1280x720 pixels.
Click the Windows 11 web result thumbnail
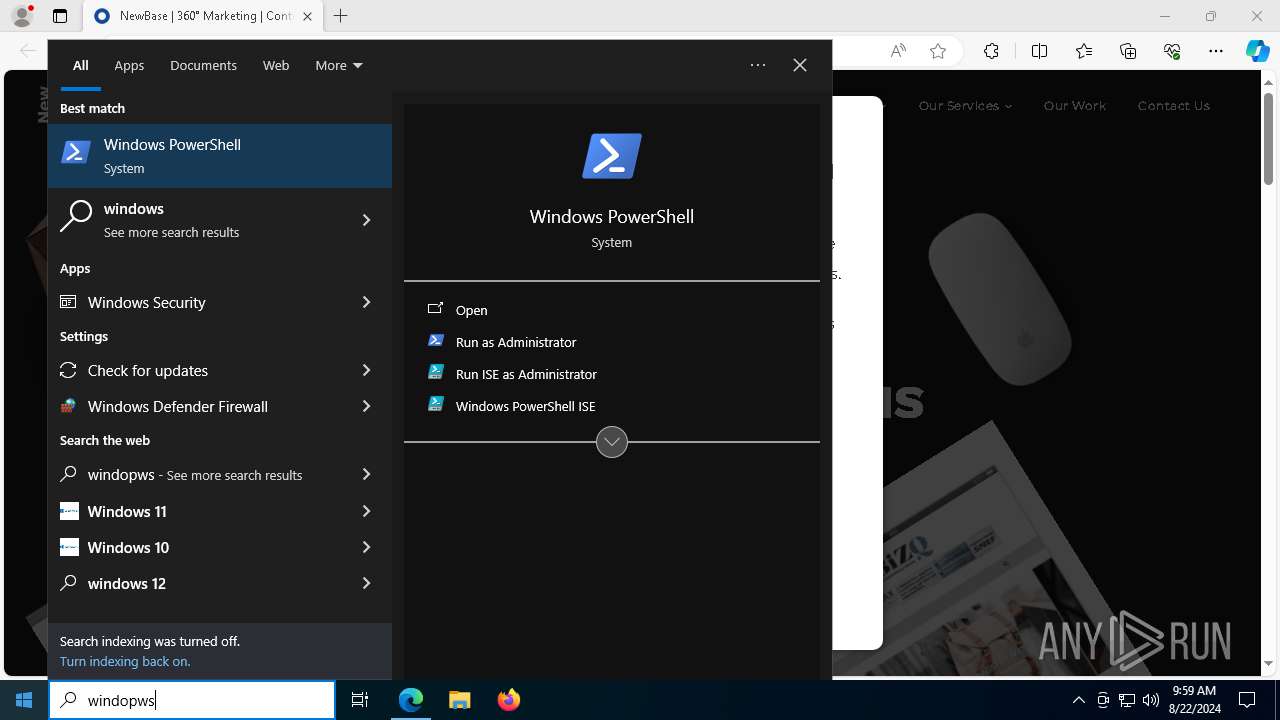[x=69, y=511]
